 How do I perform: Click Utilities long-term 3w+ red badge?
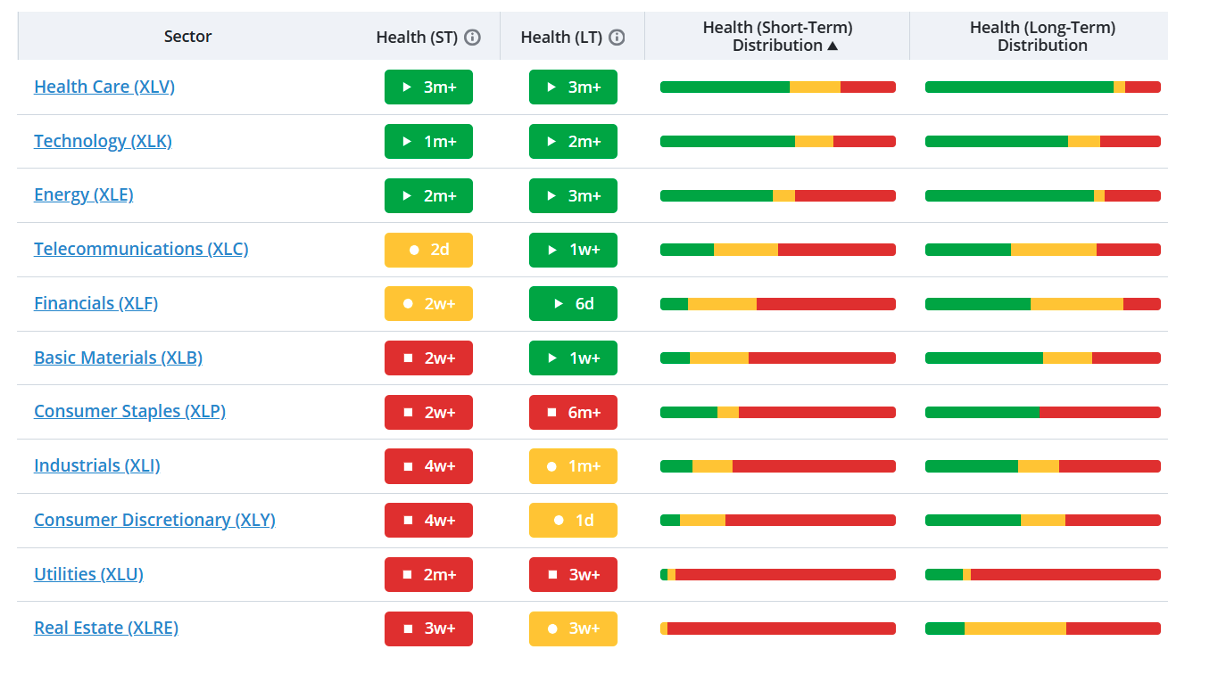click(x=573, y=574)
